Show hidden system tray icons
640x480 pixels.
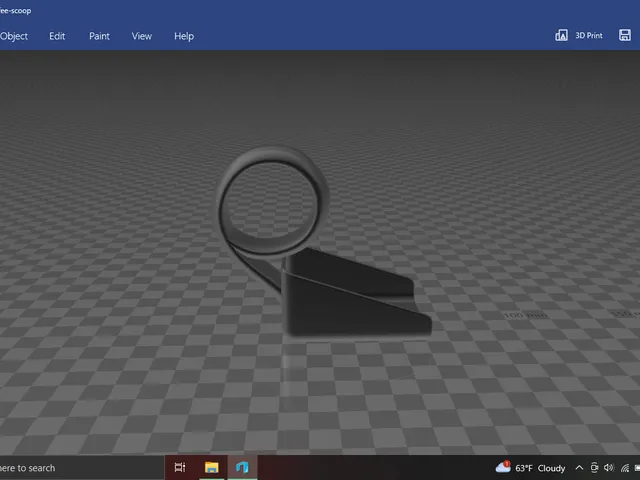pos(579,468)
